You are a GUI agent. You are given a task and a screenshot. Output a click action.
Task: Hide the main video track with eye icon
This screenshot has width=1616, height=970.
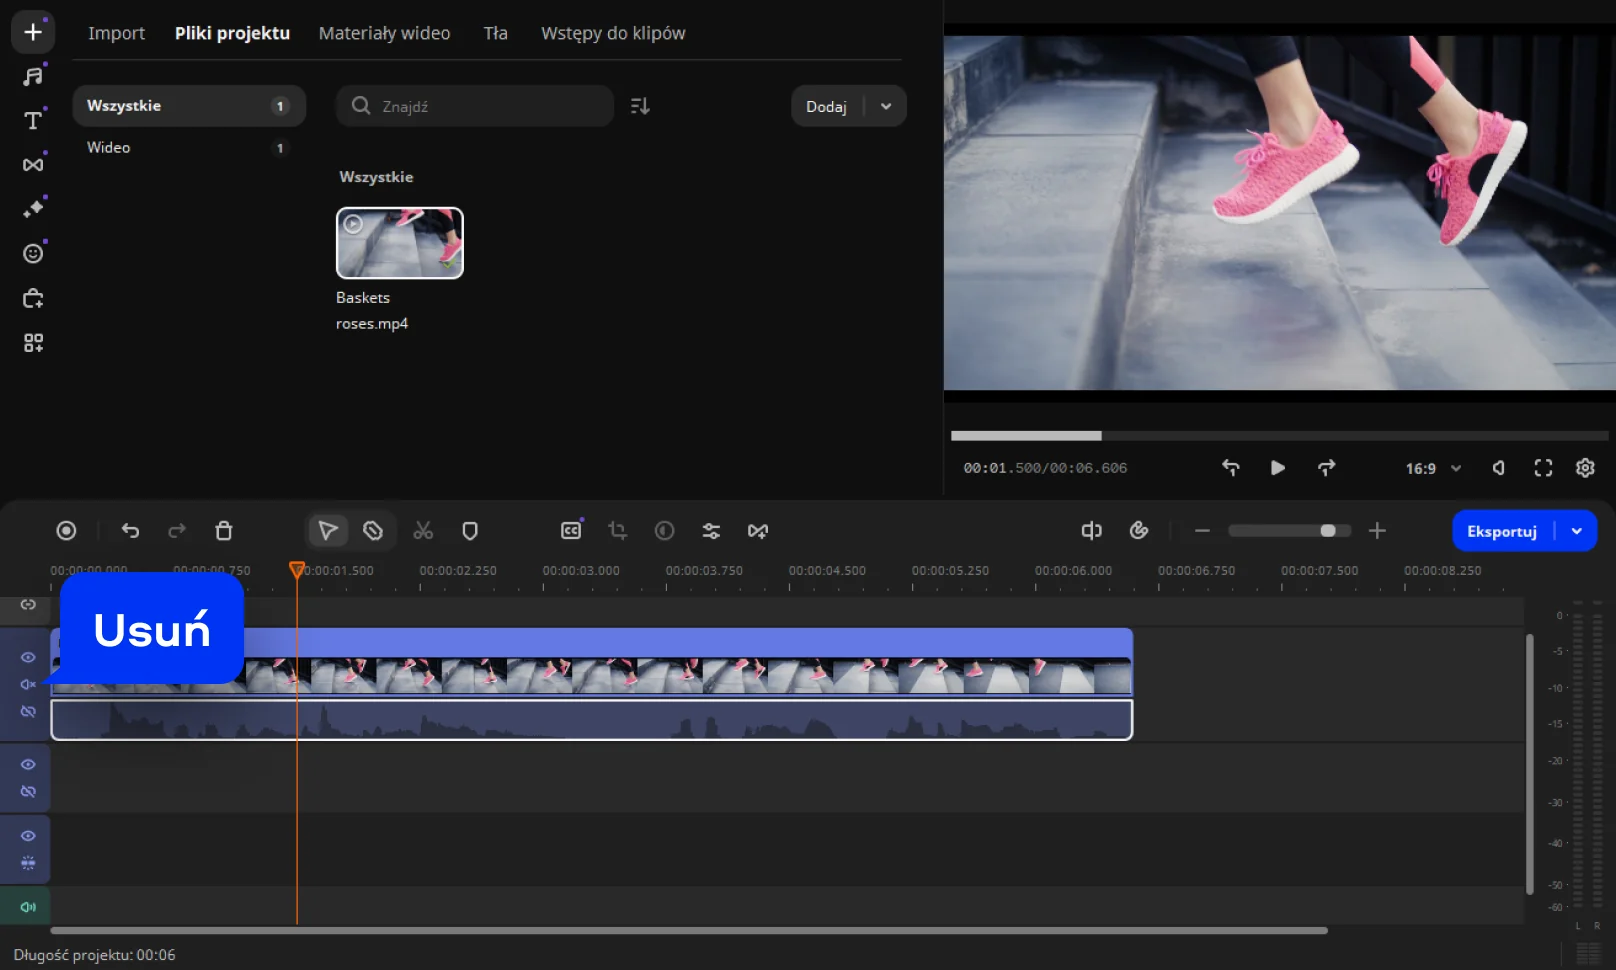point(28,657)
